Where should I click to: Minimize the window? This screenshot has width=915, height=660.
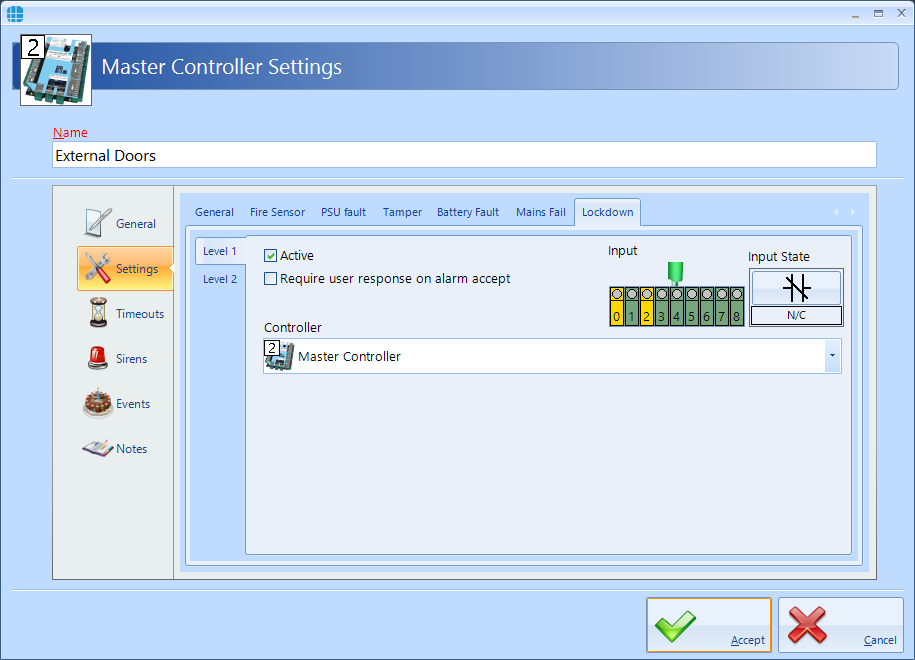tap(855, 14)
